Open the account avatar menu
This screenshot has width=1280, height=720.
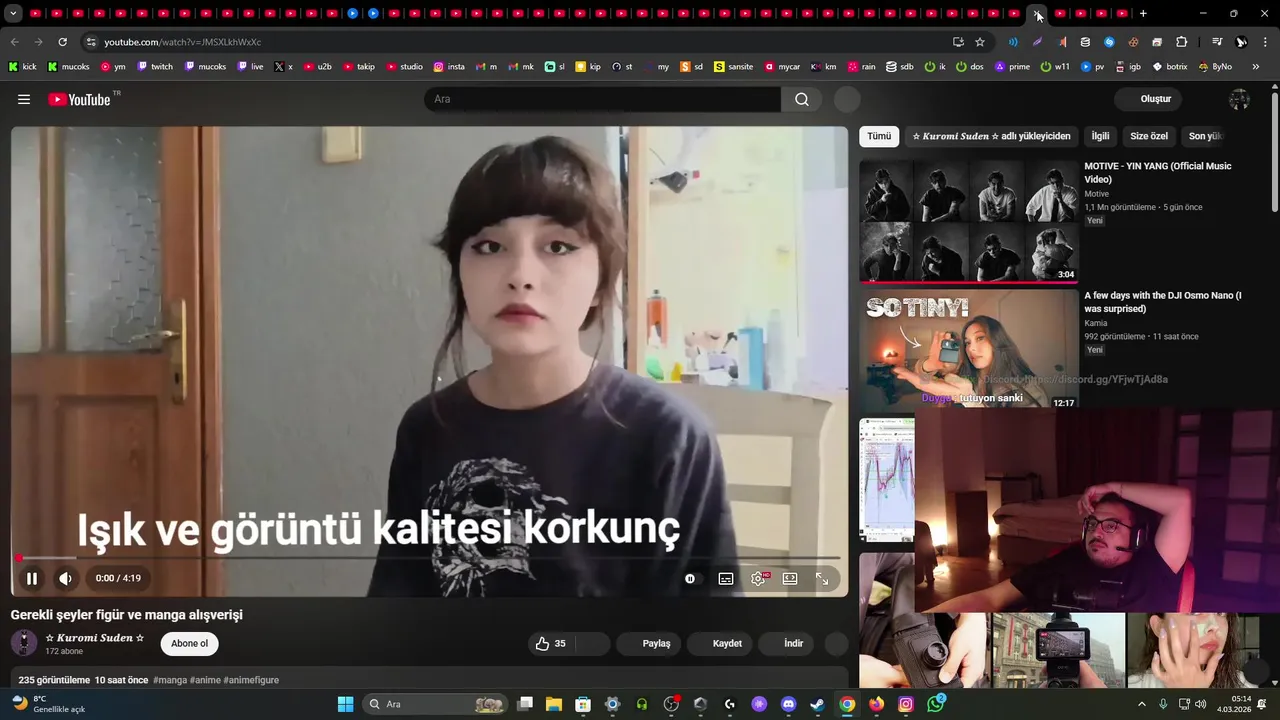coord(1239,99)
